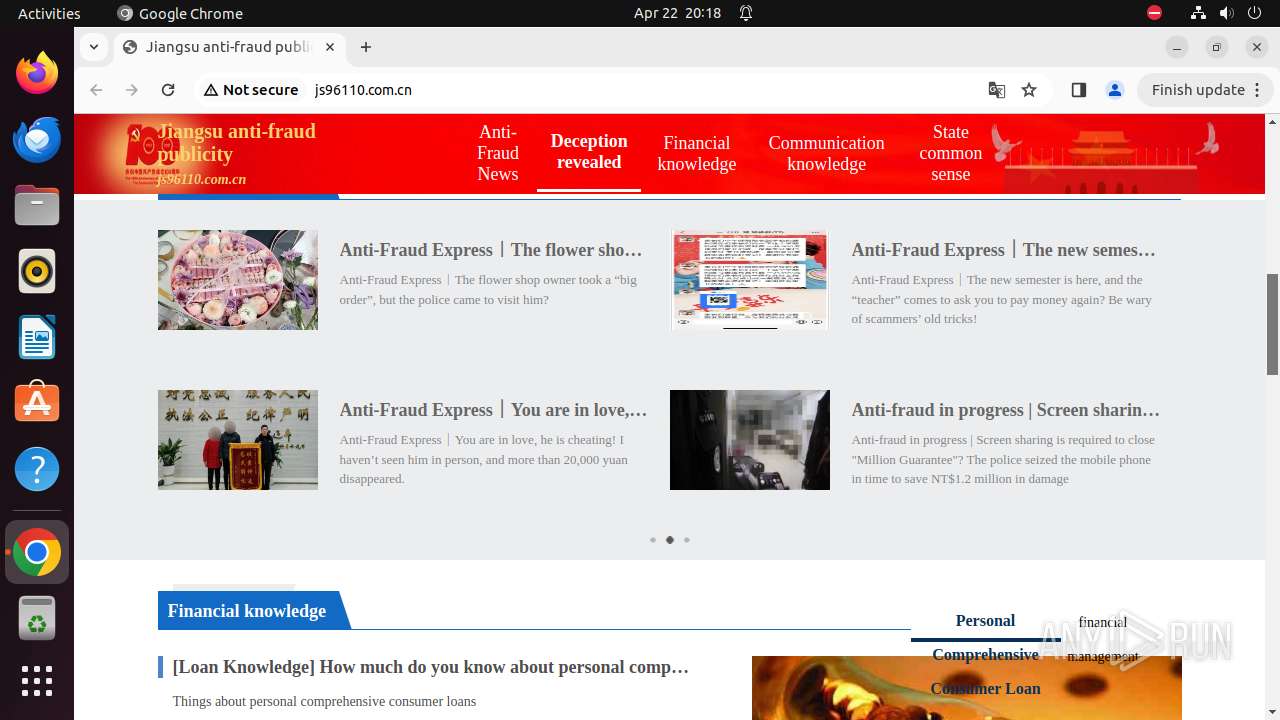Select the Personal Comprehensive Consumer Loan tab

[985, 655]
